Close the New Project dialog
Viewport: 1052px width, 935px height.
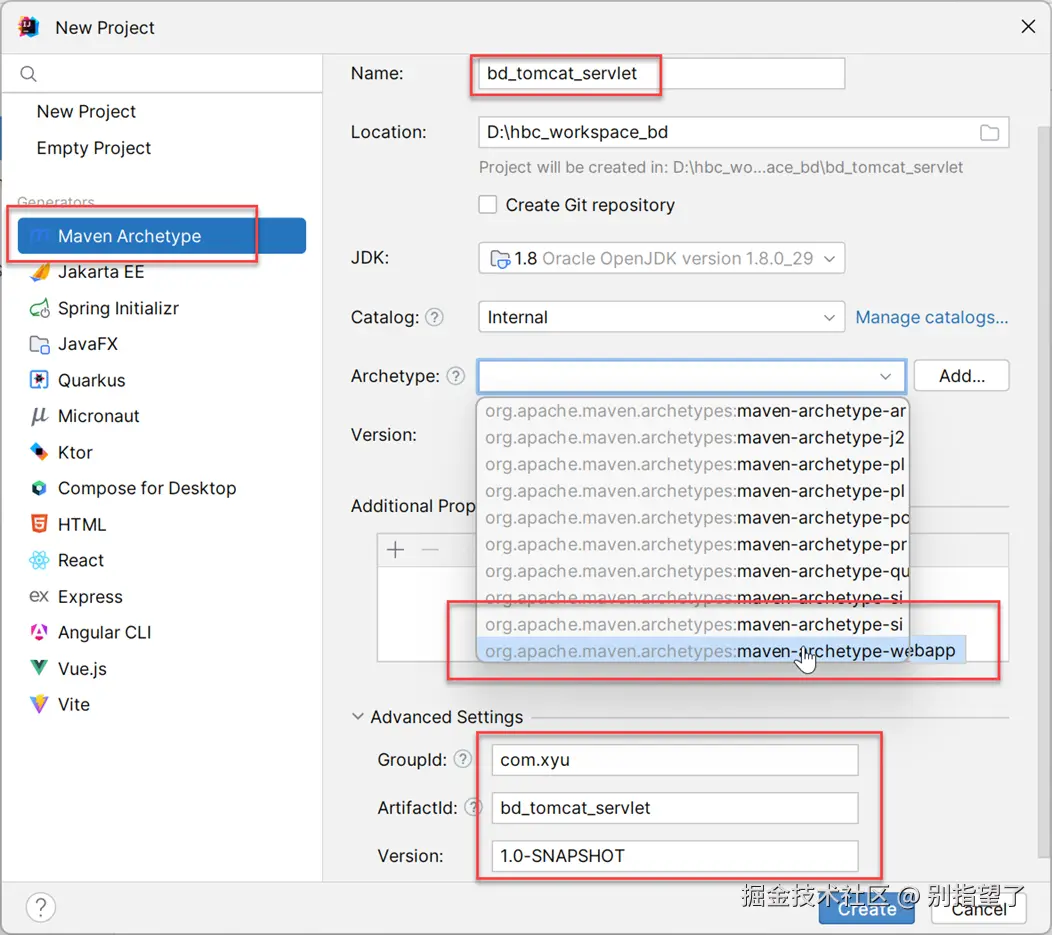(x=1028, y=27)
